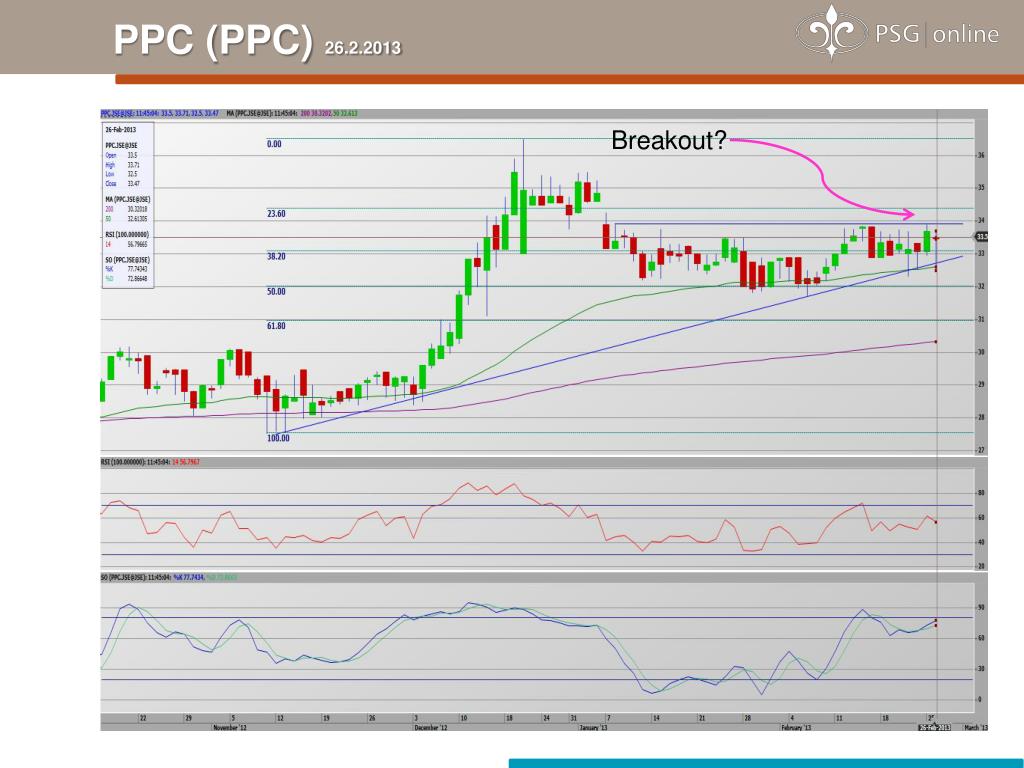Click the "March '13" time axis label
Image resolution: width=1024 pixels, height=768 pixels.
coord(976,727)
